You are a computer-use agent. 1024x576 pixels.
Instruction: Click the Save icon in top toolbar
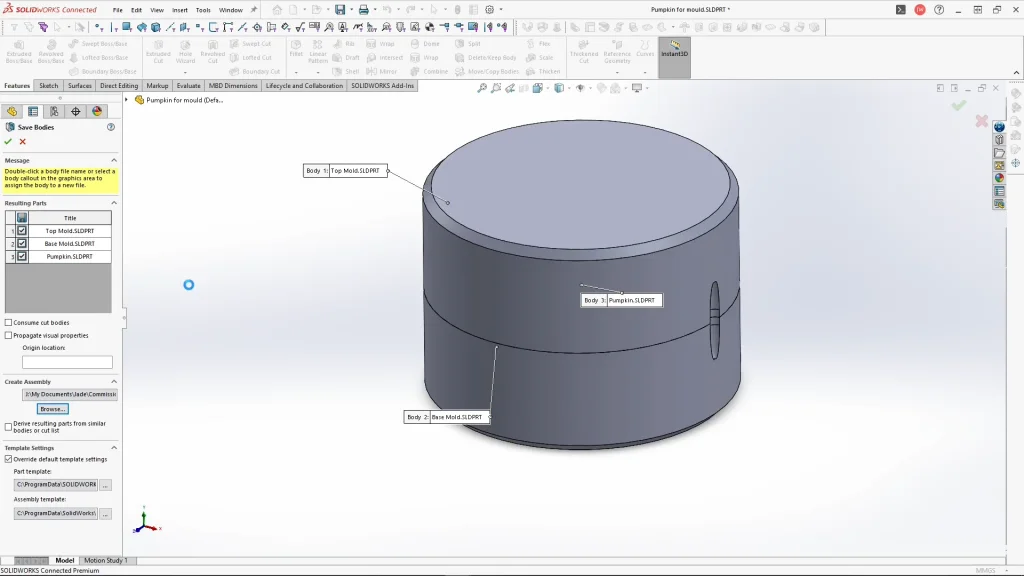340,10
